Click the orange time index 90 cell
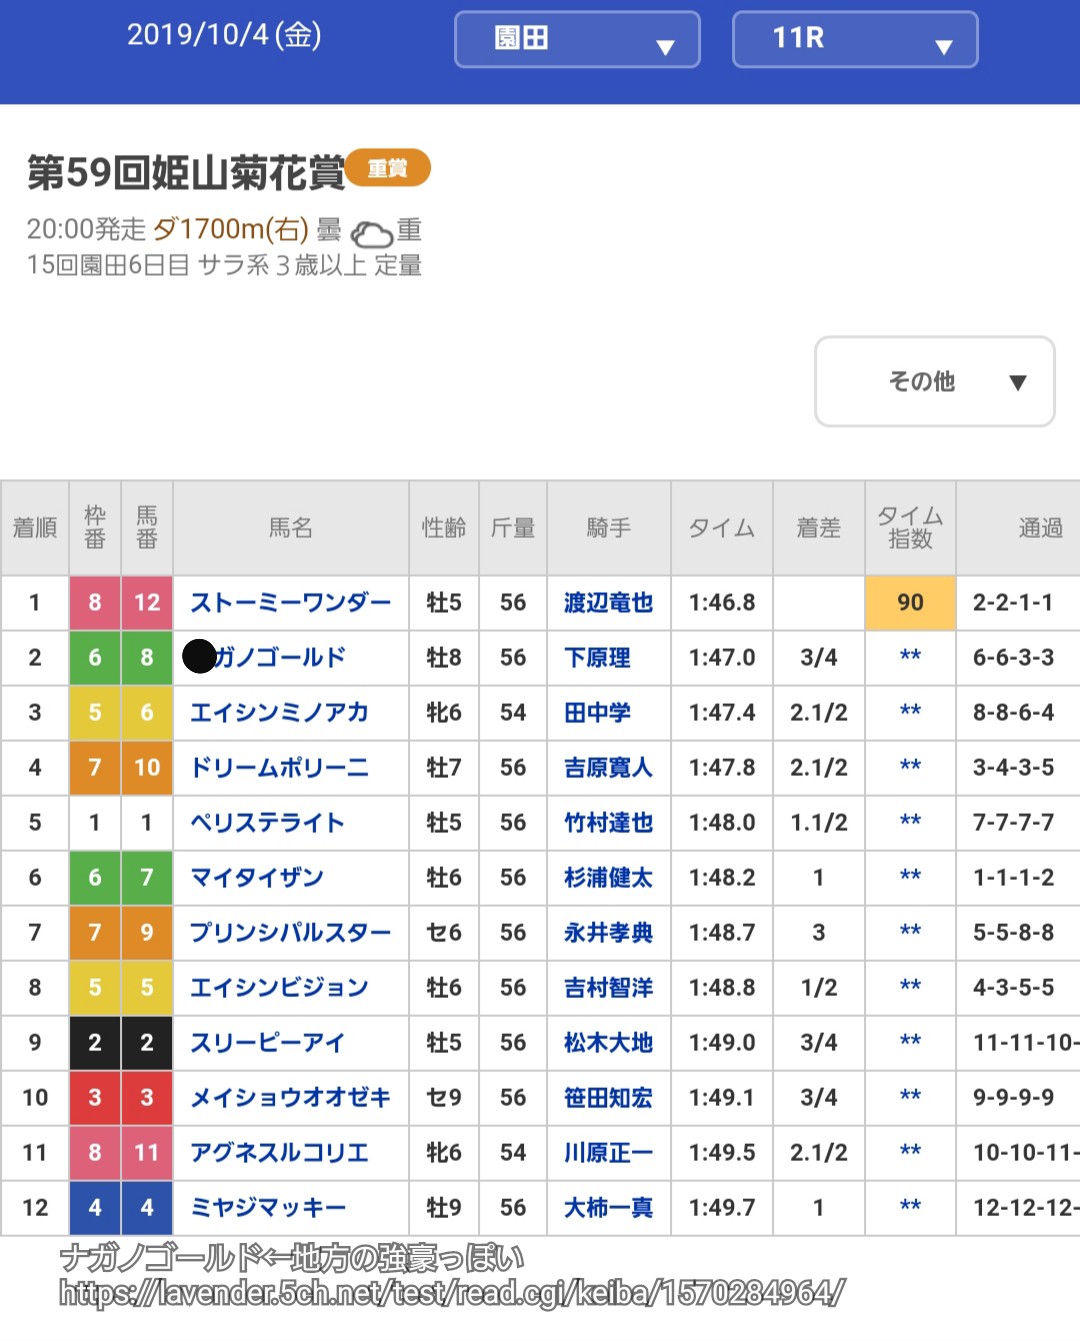This screenshot has width=1080, height=1342. pyautogui.click(x=910, y=603)
